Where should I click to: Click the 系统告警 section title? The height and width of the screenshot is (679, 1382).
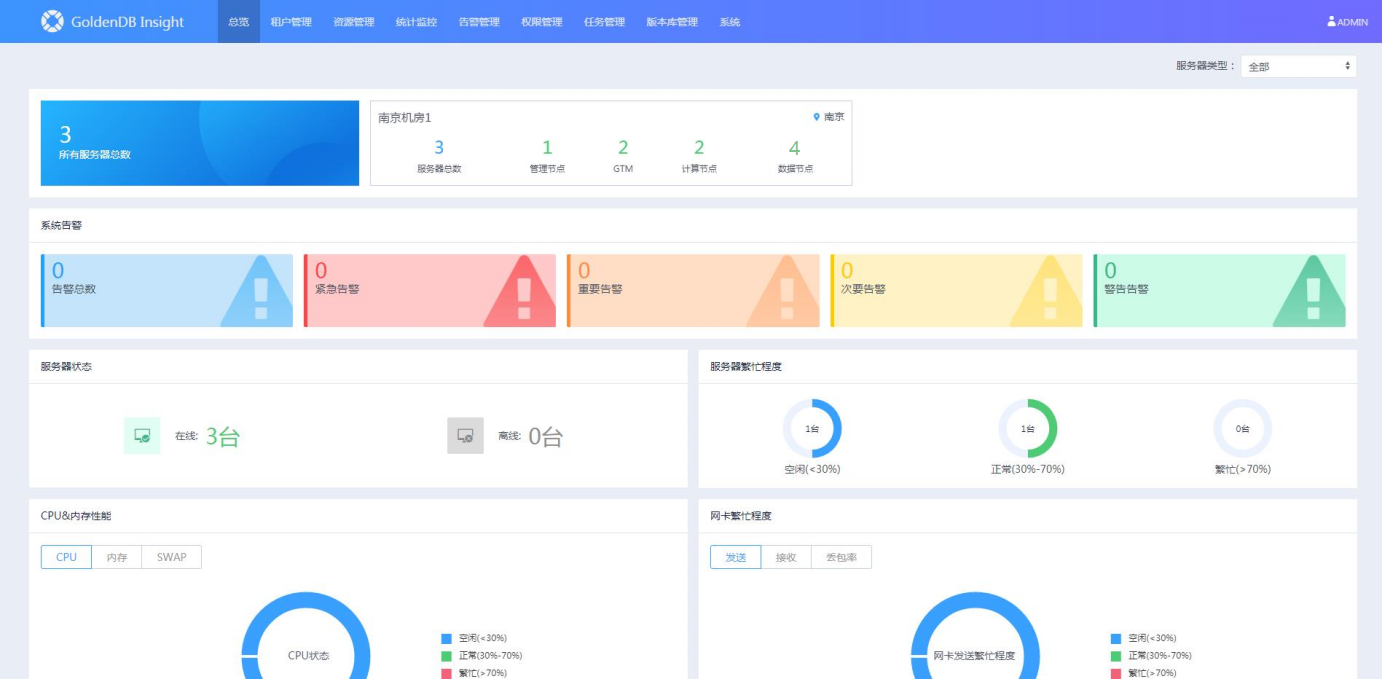coord(61,225)
